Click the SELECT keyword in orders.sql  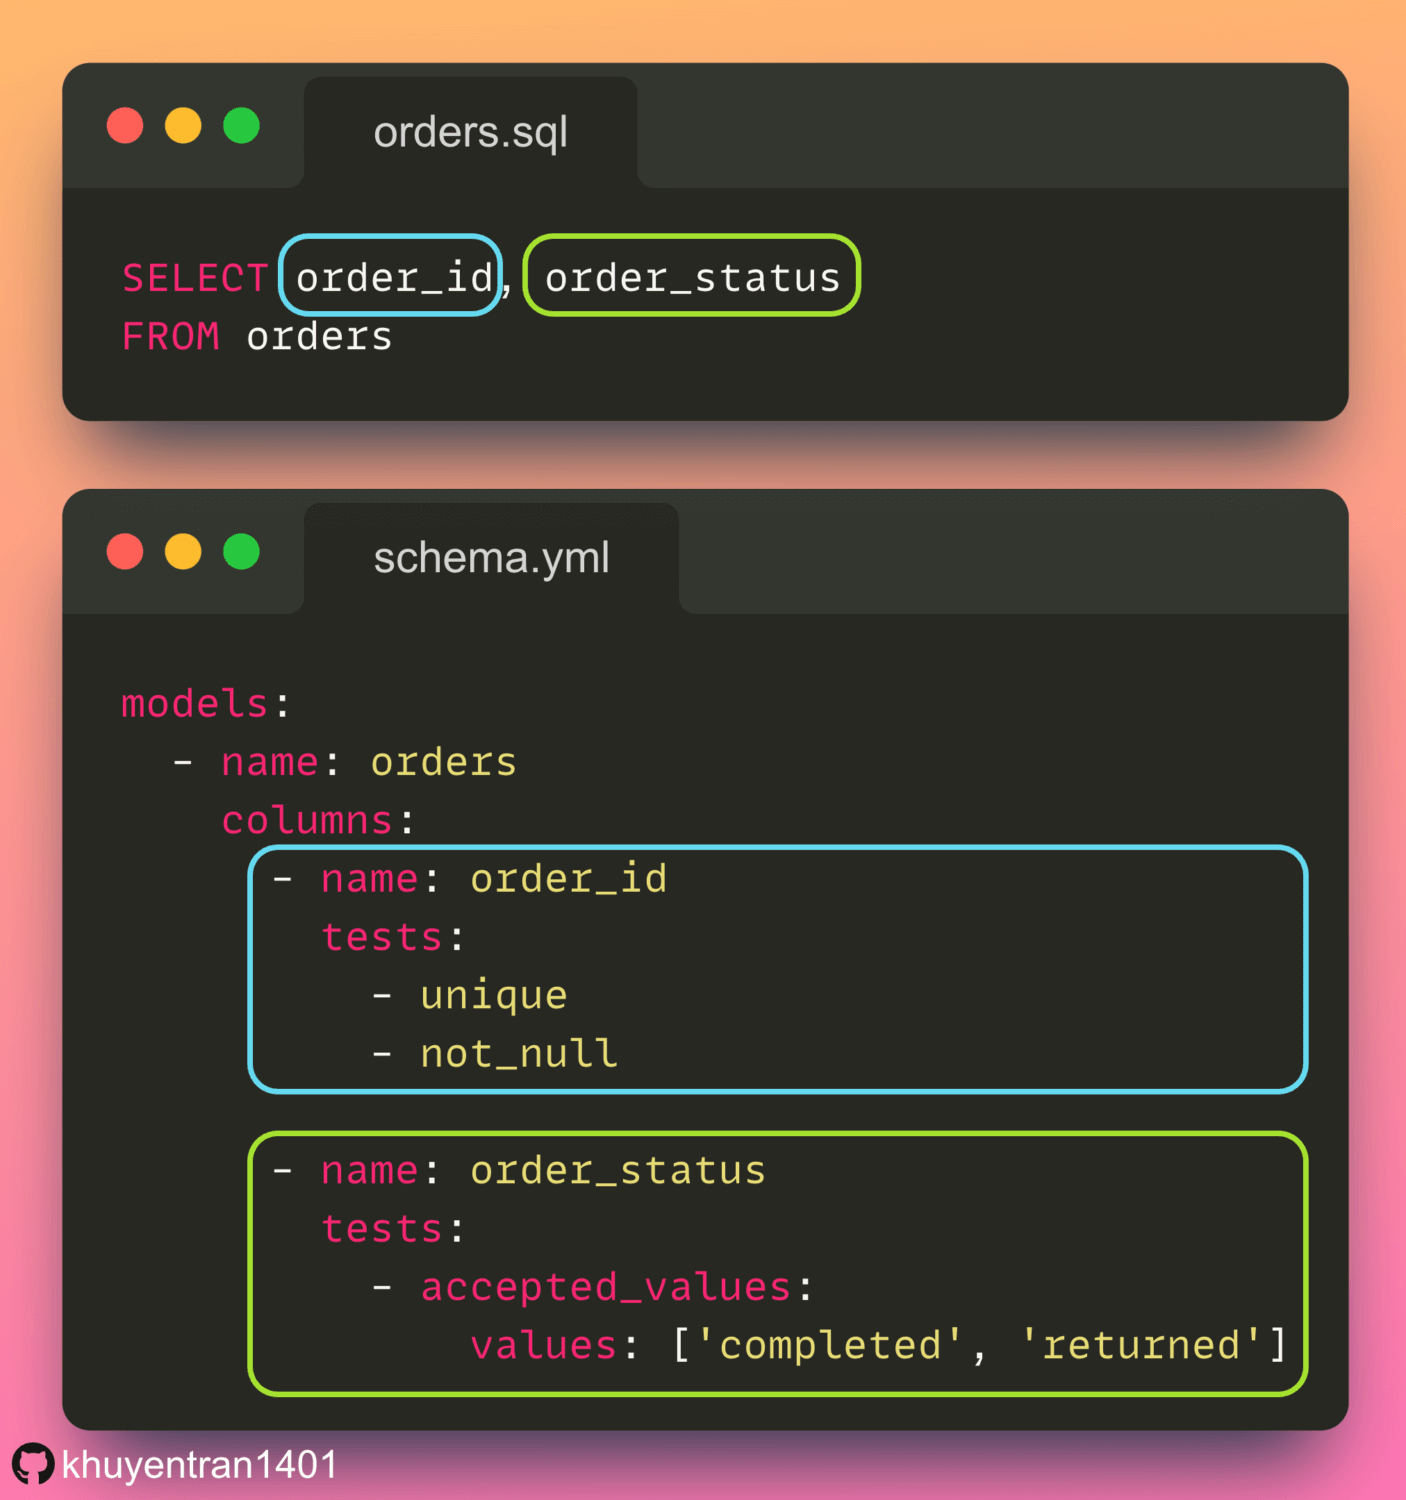(195, 278)
